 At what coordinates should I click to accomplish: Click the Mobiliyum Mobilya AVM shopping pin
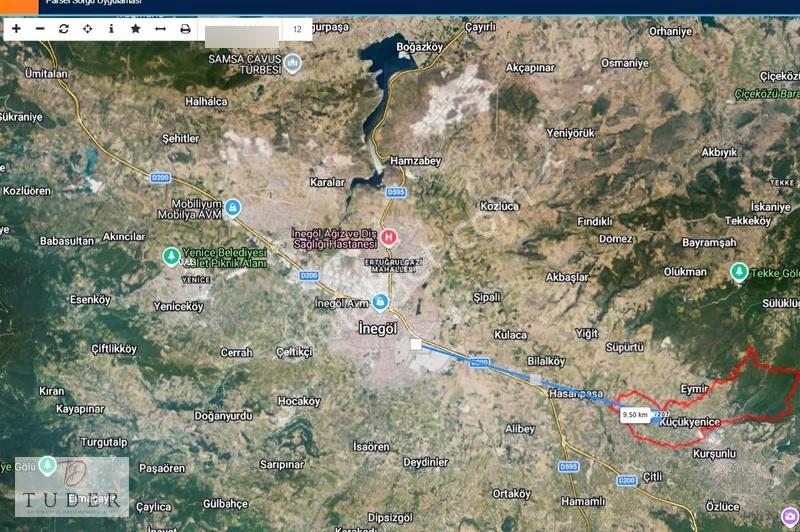[x=233, y=208]
